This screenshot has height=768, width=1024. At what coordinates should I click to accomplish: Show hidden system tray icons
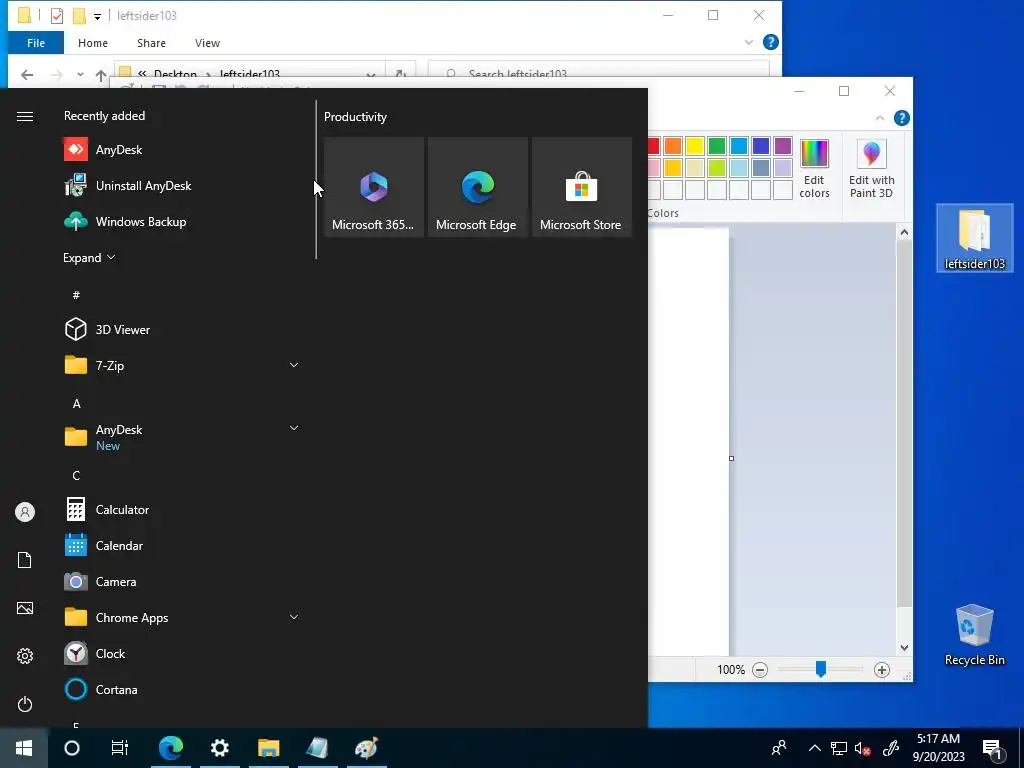click(x=814, y=748)
